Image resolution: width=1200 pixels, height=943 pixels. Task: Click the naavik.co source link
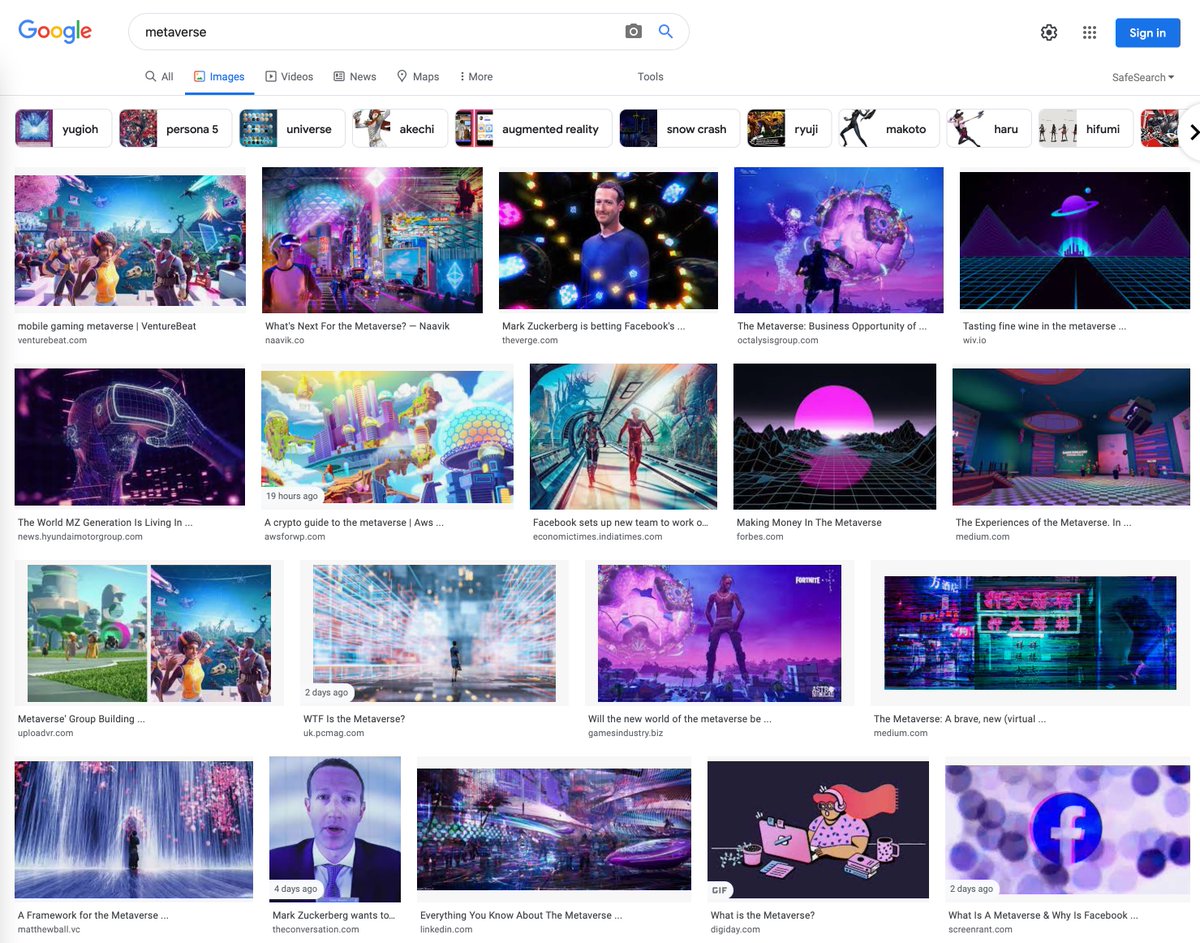coord(285,341)
